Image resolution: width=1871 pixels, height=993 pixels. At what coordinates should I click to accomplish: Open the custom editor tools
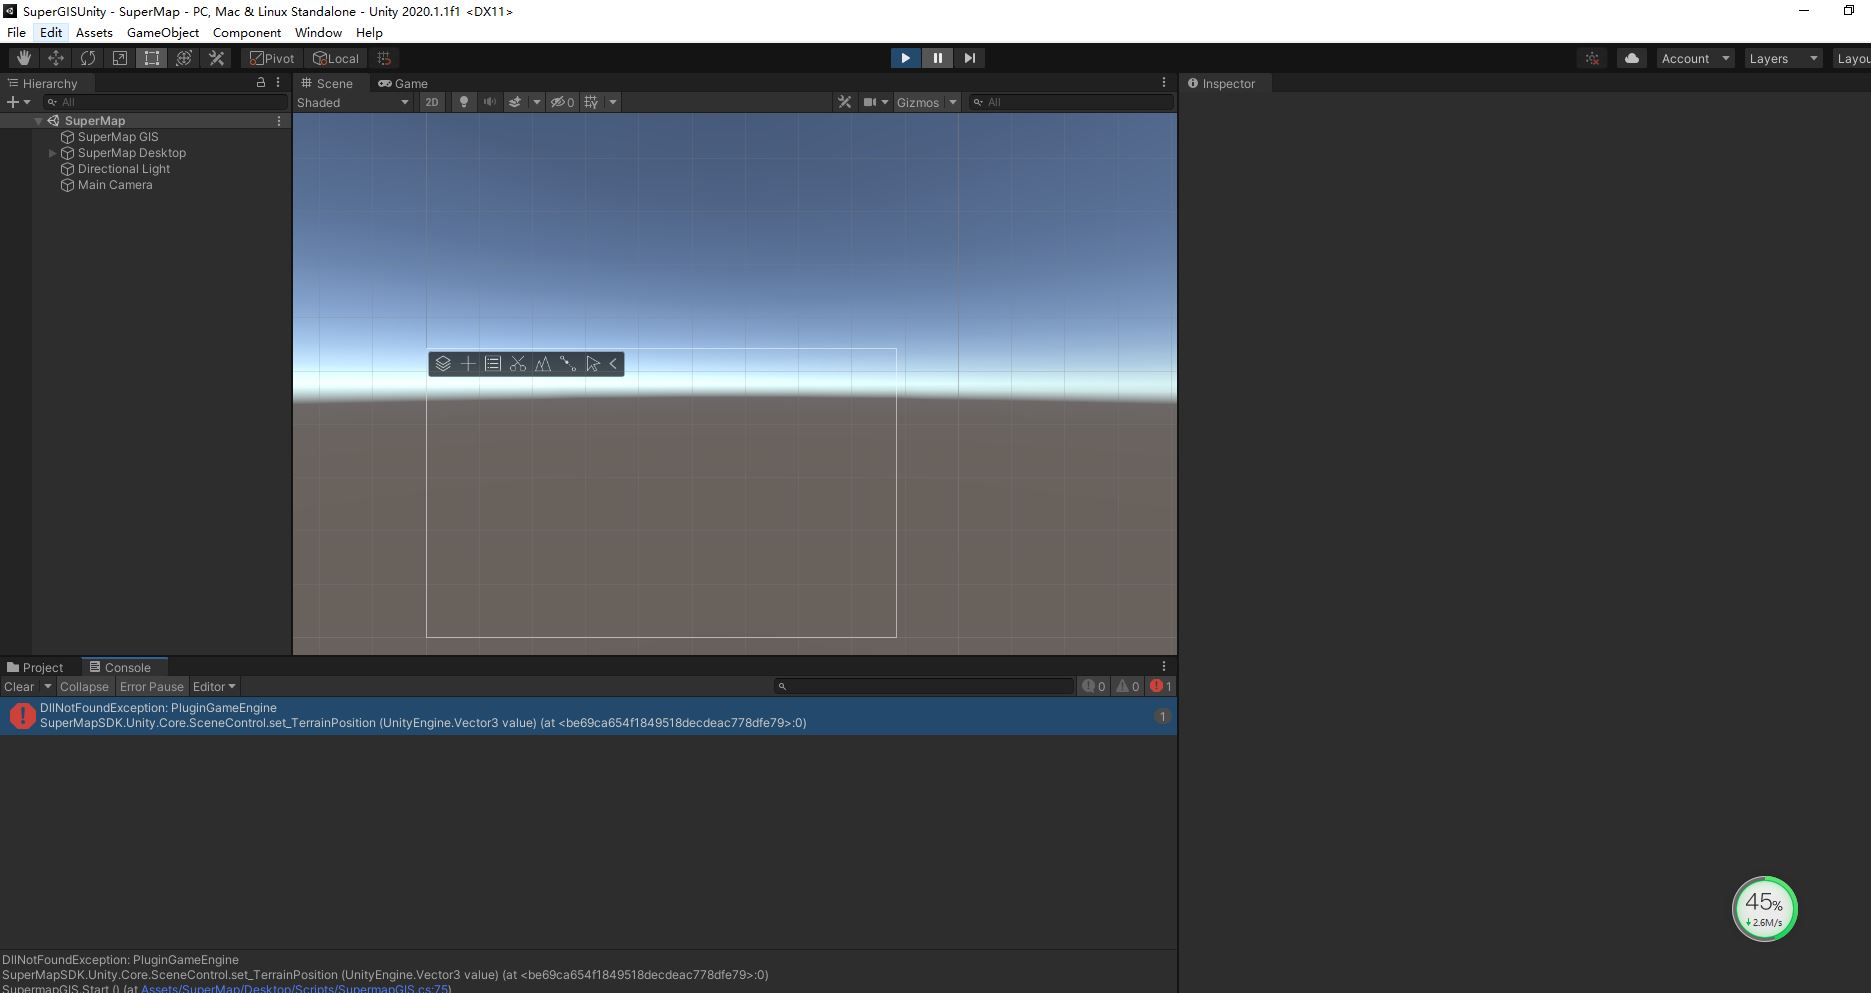pos(216,58)
